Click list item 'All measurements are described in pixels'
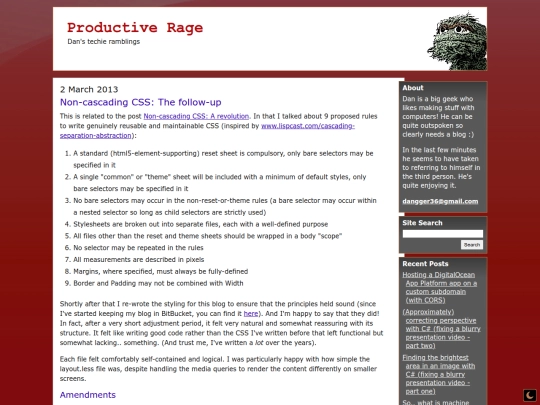The image size is (540, 405). pyautogui.click(x=138, y=260)
